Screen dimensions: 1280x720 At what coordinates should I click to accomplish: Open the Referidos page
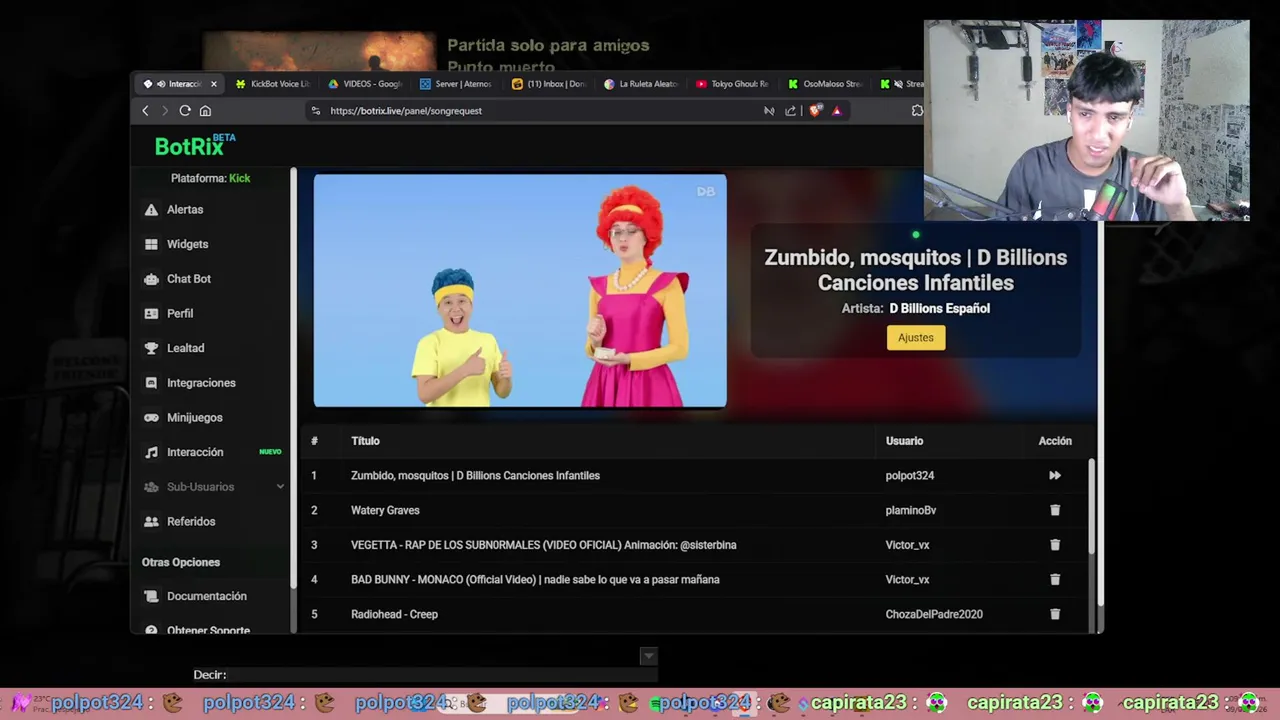point(191,521)
